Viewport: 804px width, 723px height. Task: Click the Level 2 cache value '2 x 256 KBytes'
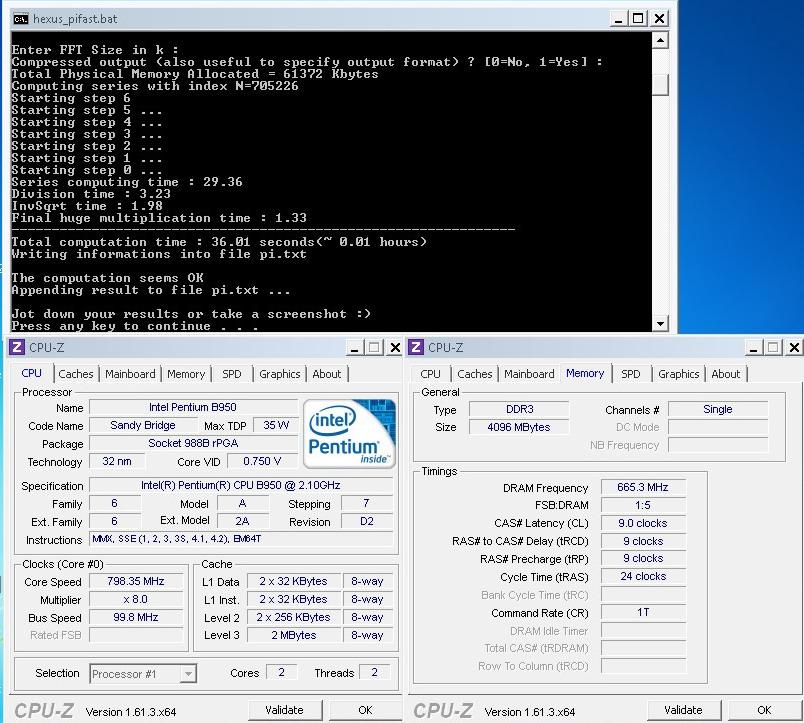coord(294,617)
